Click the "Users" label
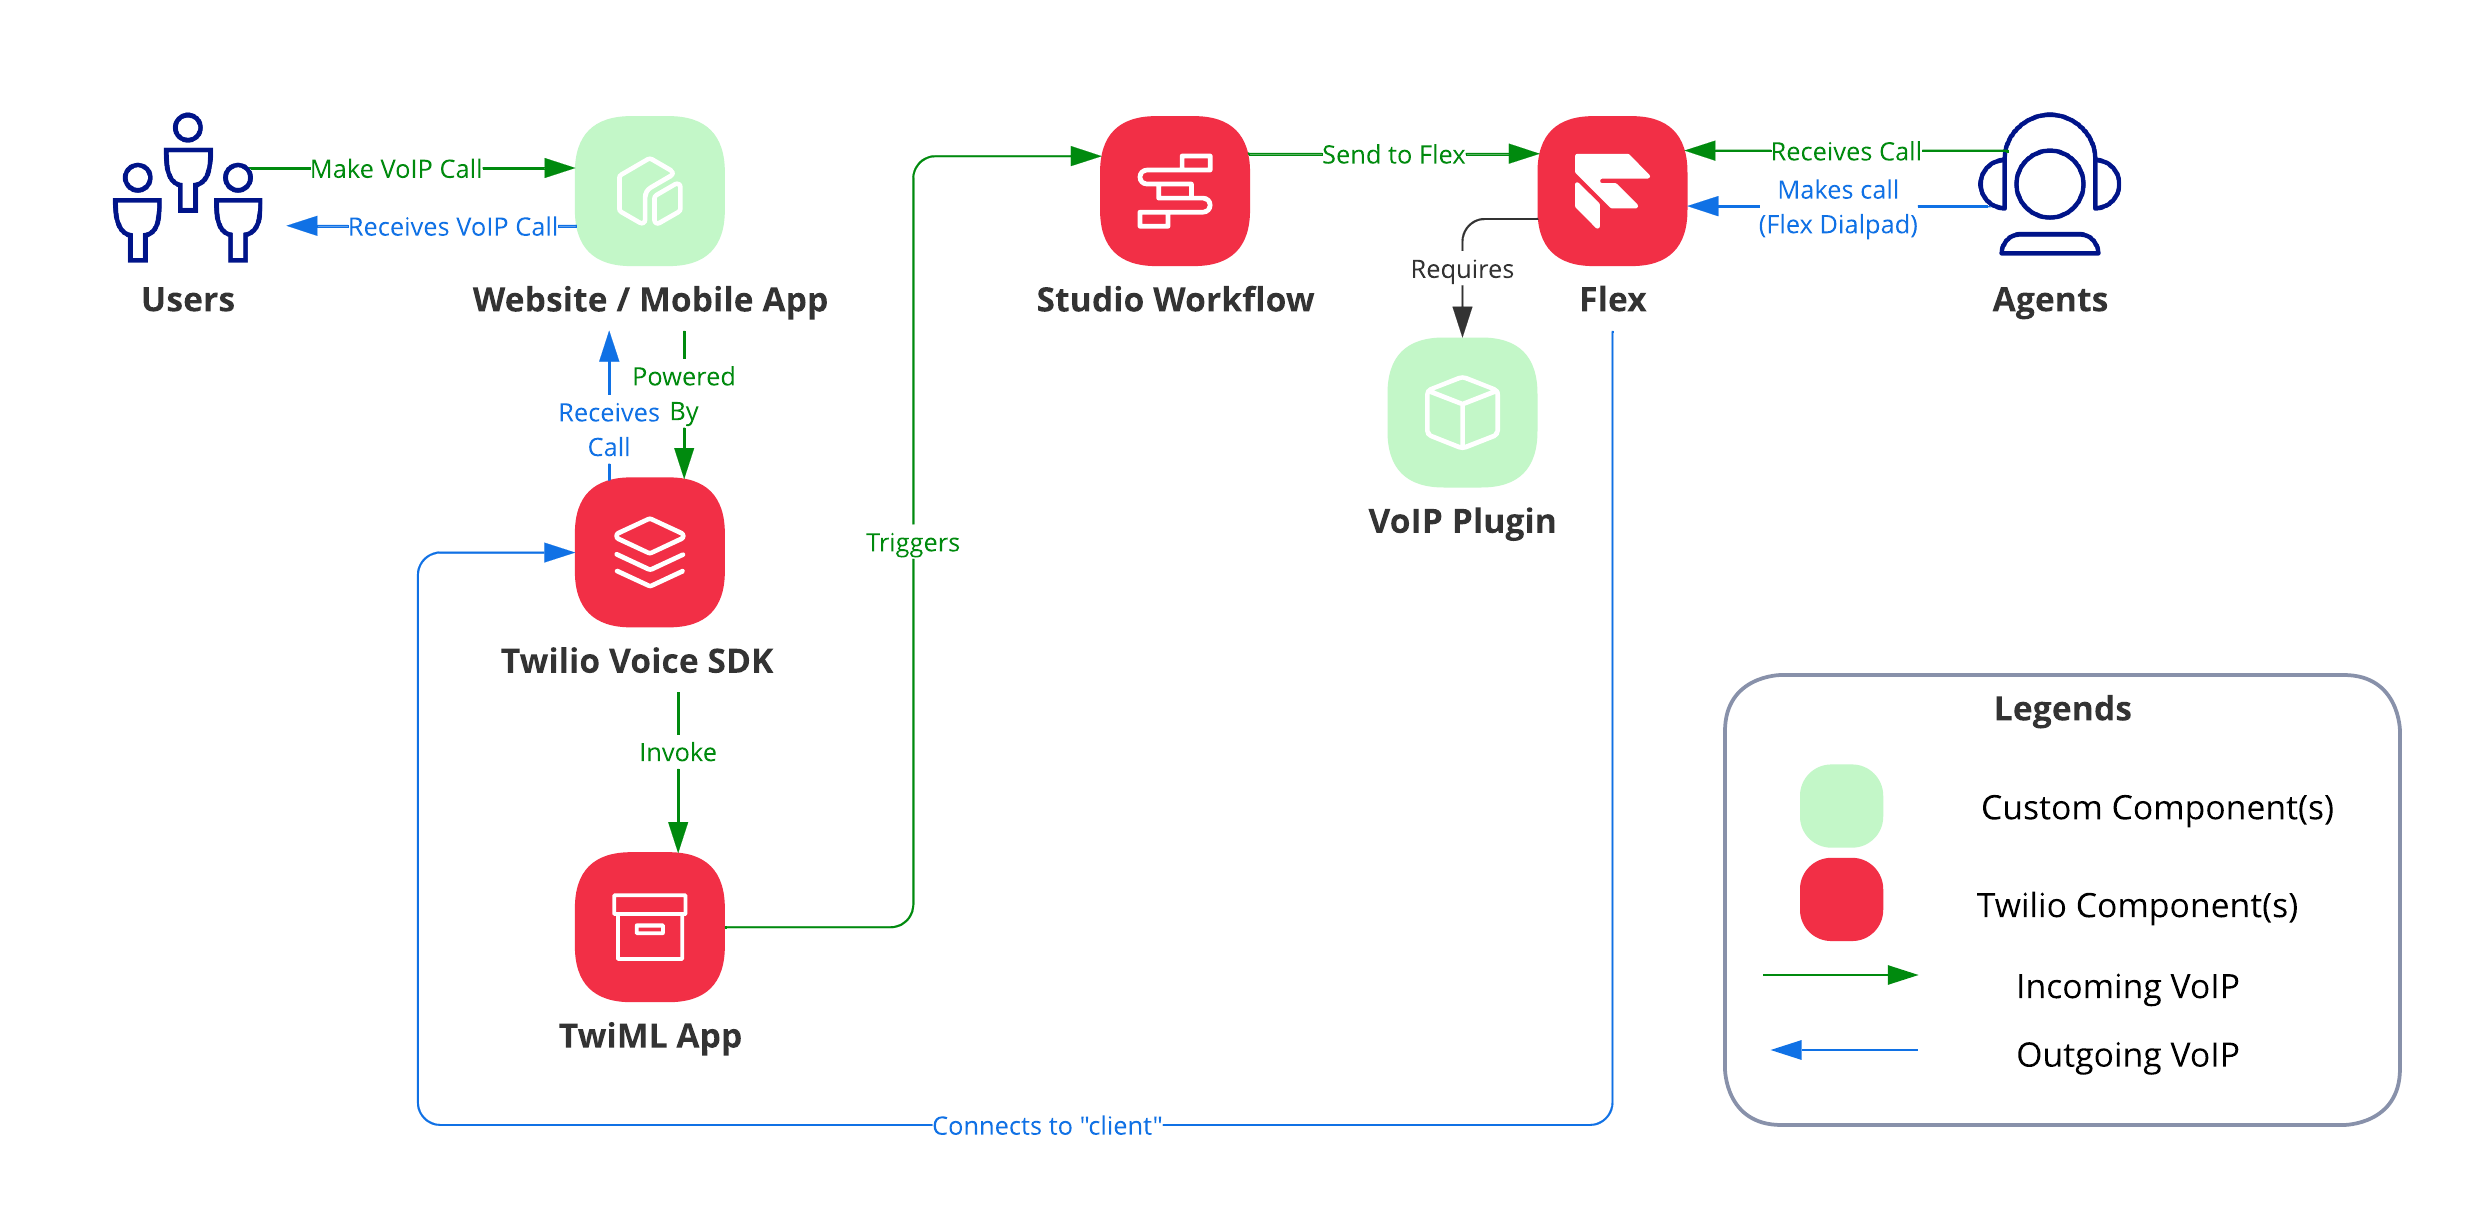The image size is (2475, 1217). pos(188,299)
